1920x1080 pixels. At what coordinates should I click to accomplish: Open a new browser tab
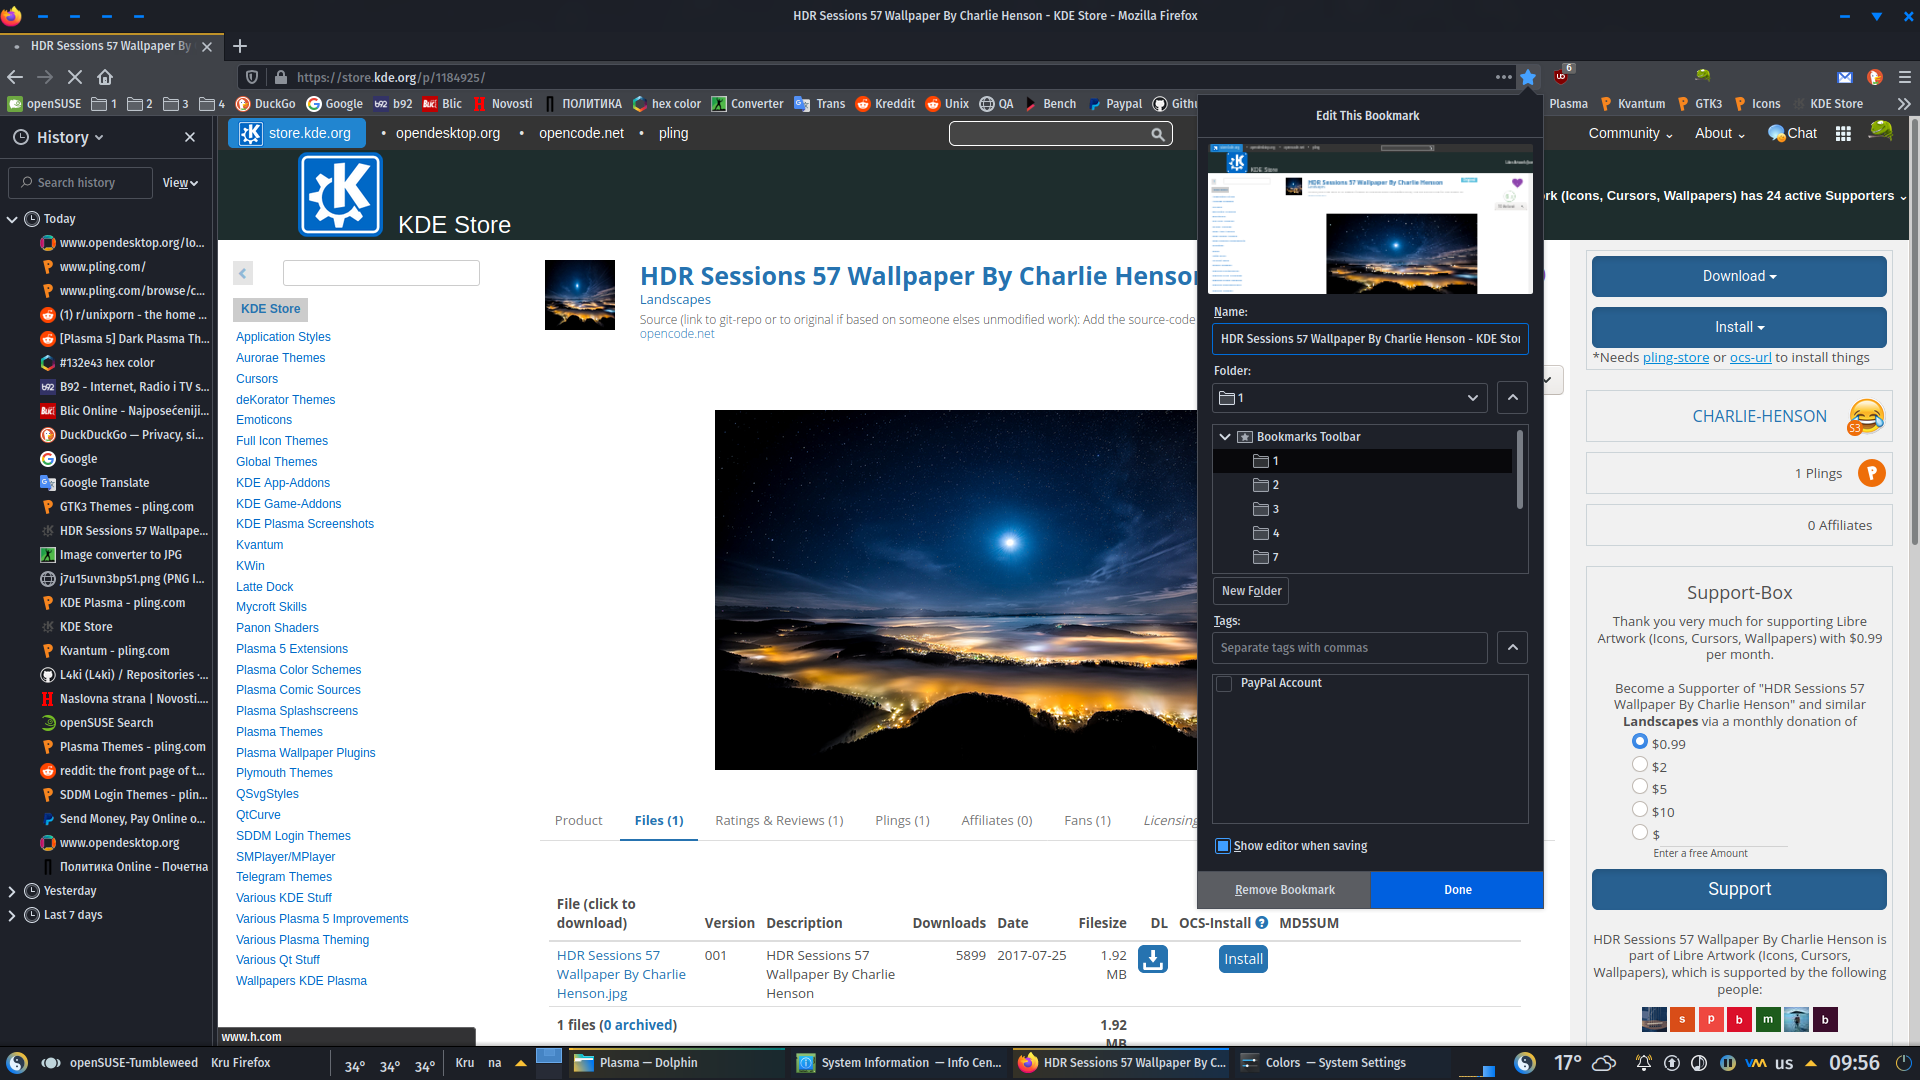[x=240, y=46]
